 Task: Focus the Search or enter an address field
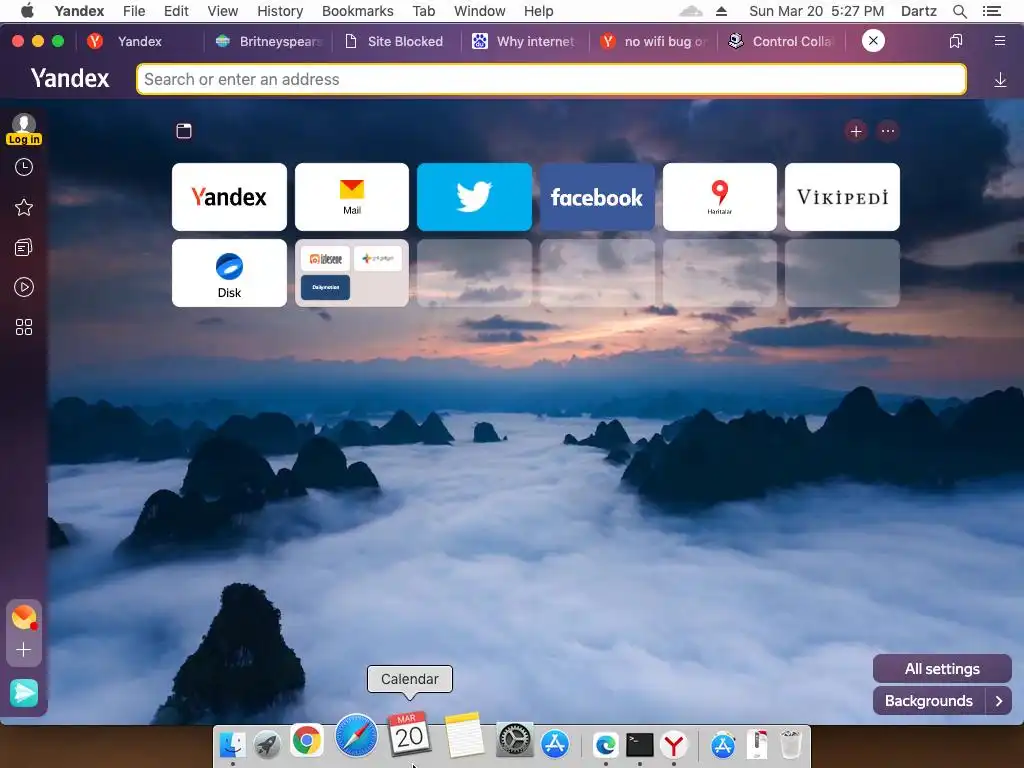(551, 79)
